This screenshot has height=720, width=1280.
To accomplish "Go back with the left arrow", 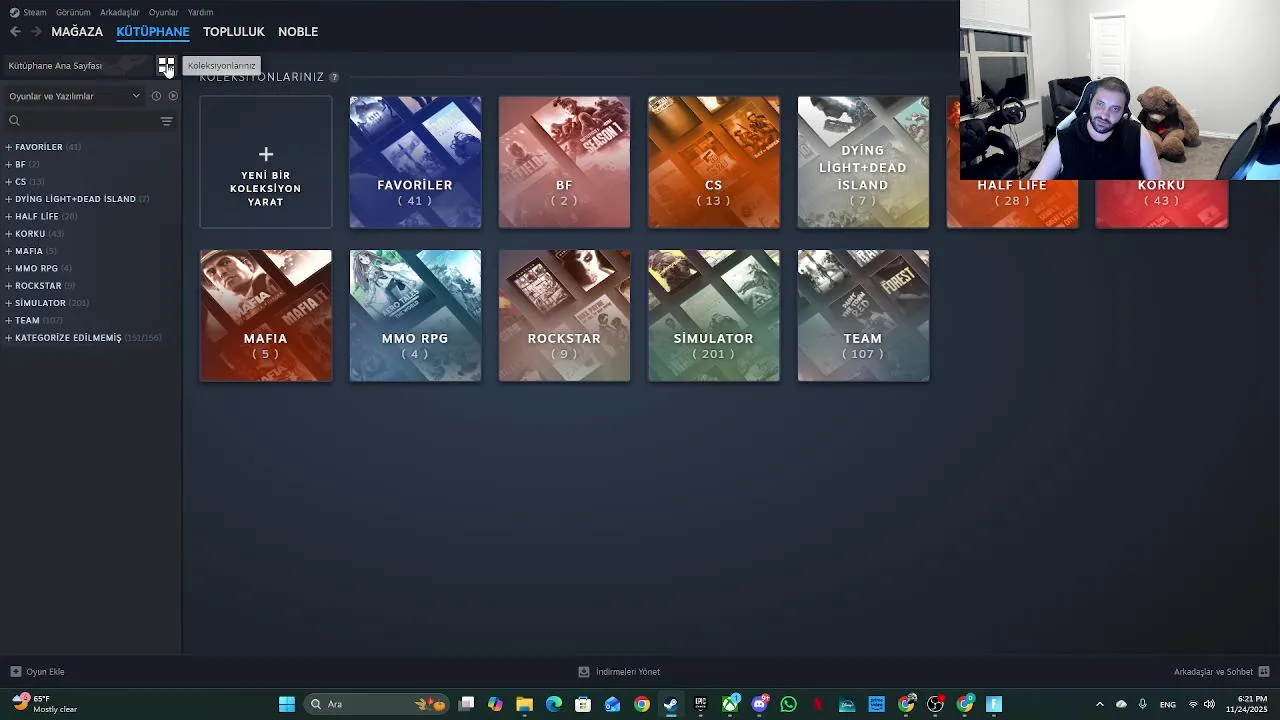I will pos(15,32).
